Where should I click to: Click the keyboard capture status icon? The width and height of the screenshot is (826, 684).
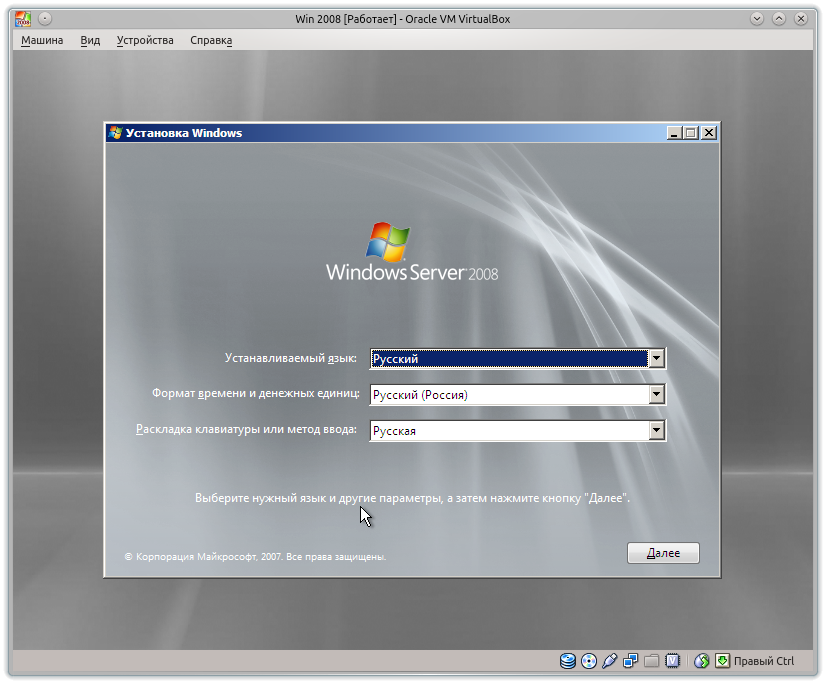click(721, 660)
